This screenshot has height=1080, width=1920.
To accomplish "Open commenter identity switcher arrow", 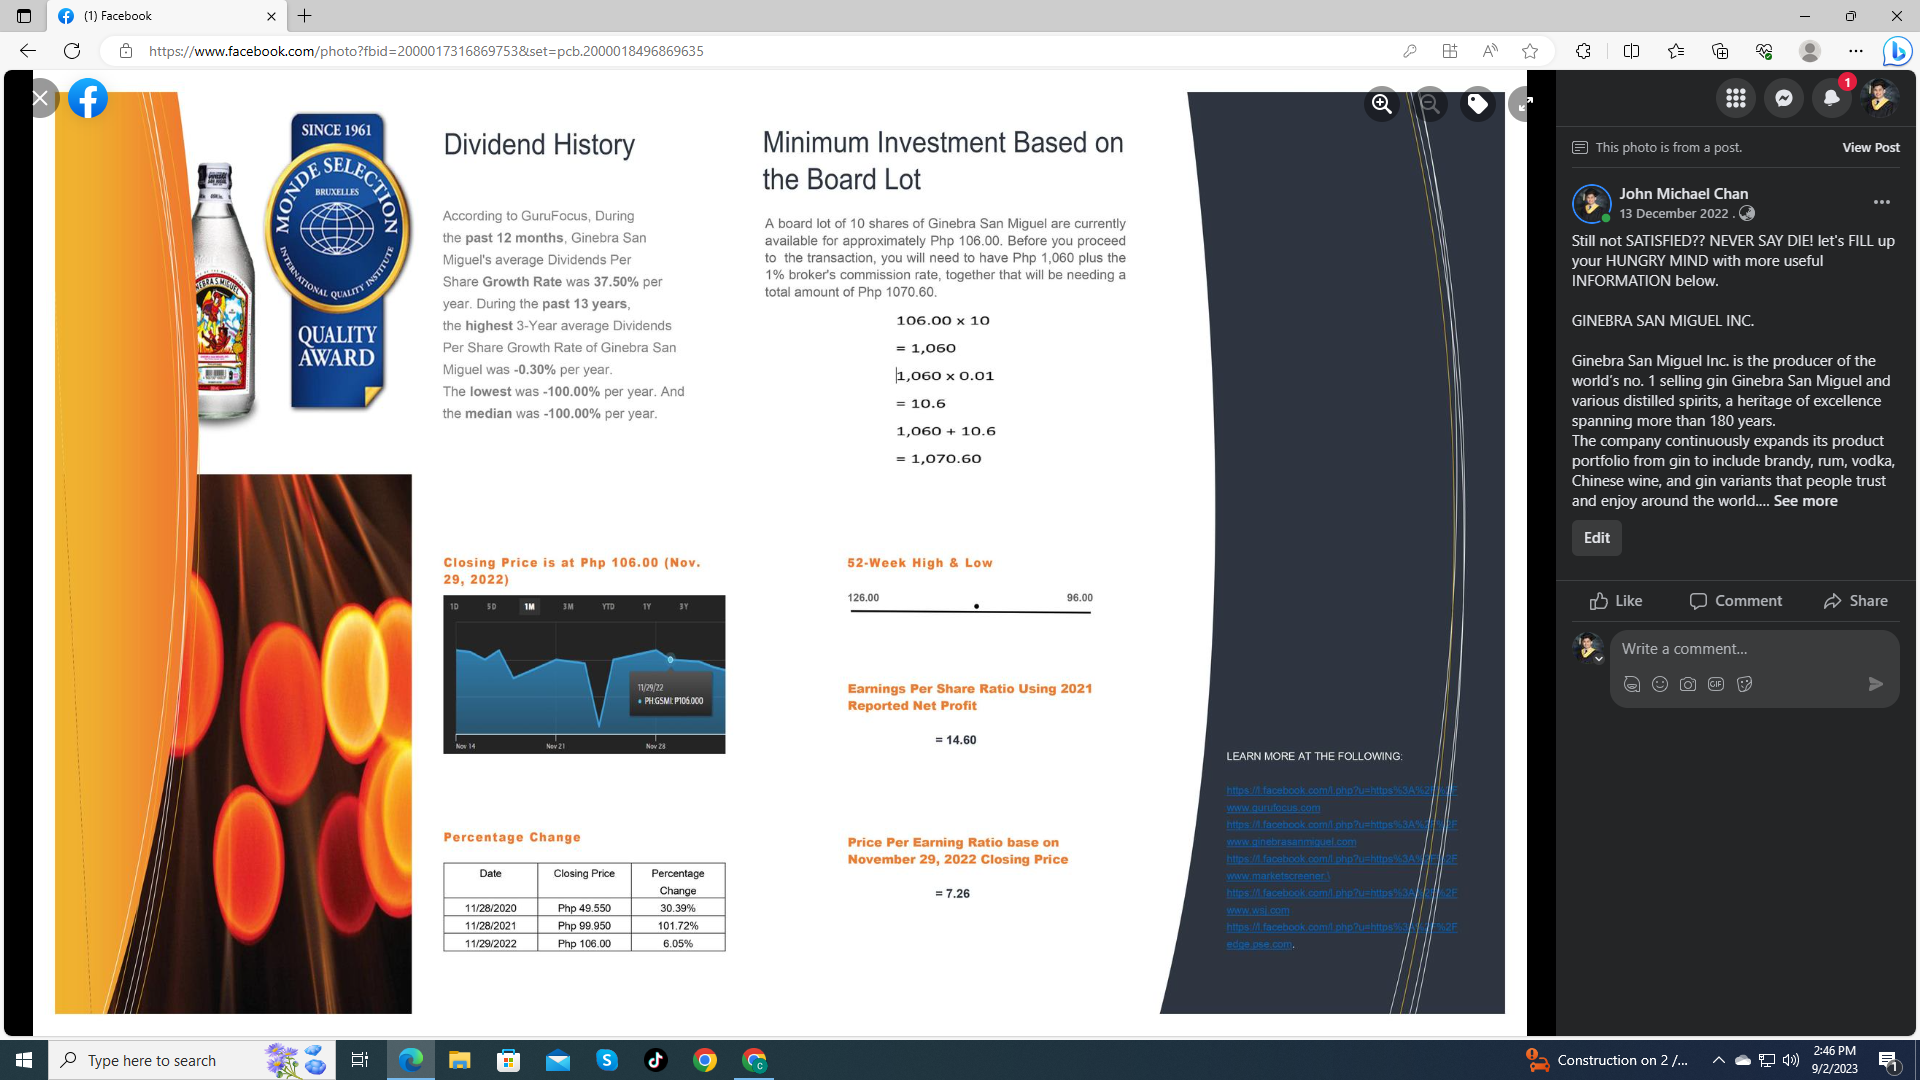I will 1598,659.
